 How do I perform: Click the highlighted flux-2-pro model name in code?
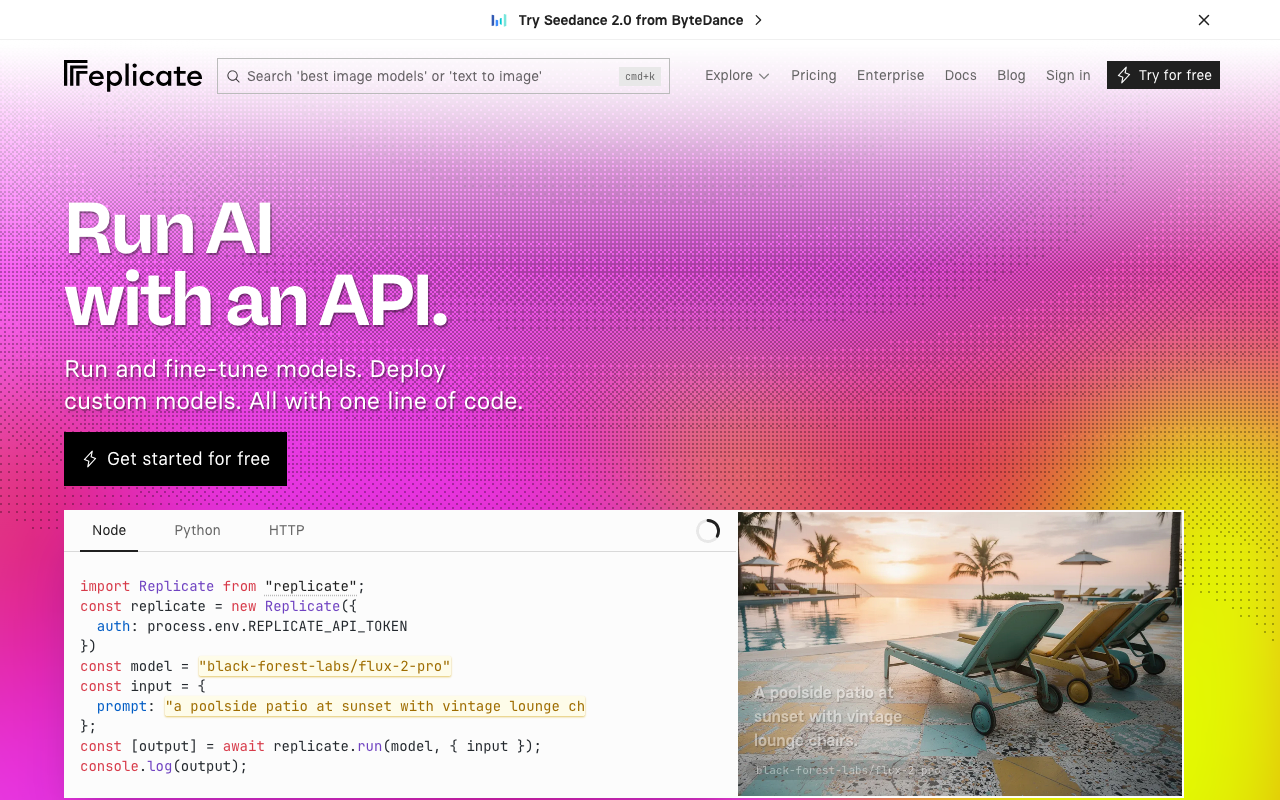323,666
